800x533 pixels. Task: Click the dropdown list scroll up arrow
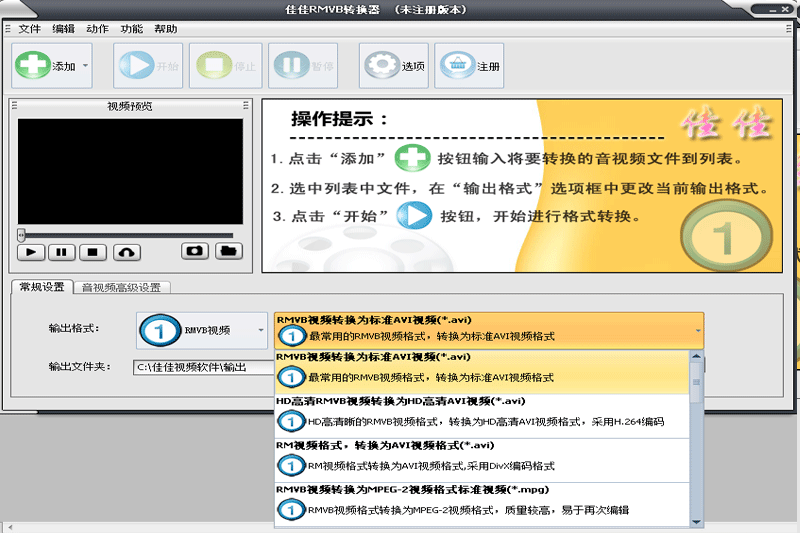coord(696,356)
